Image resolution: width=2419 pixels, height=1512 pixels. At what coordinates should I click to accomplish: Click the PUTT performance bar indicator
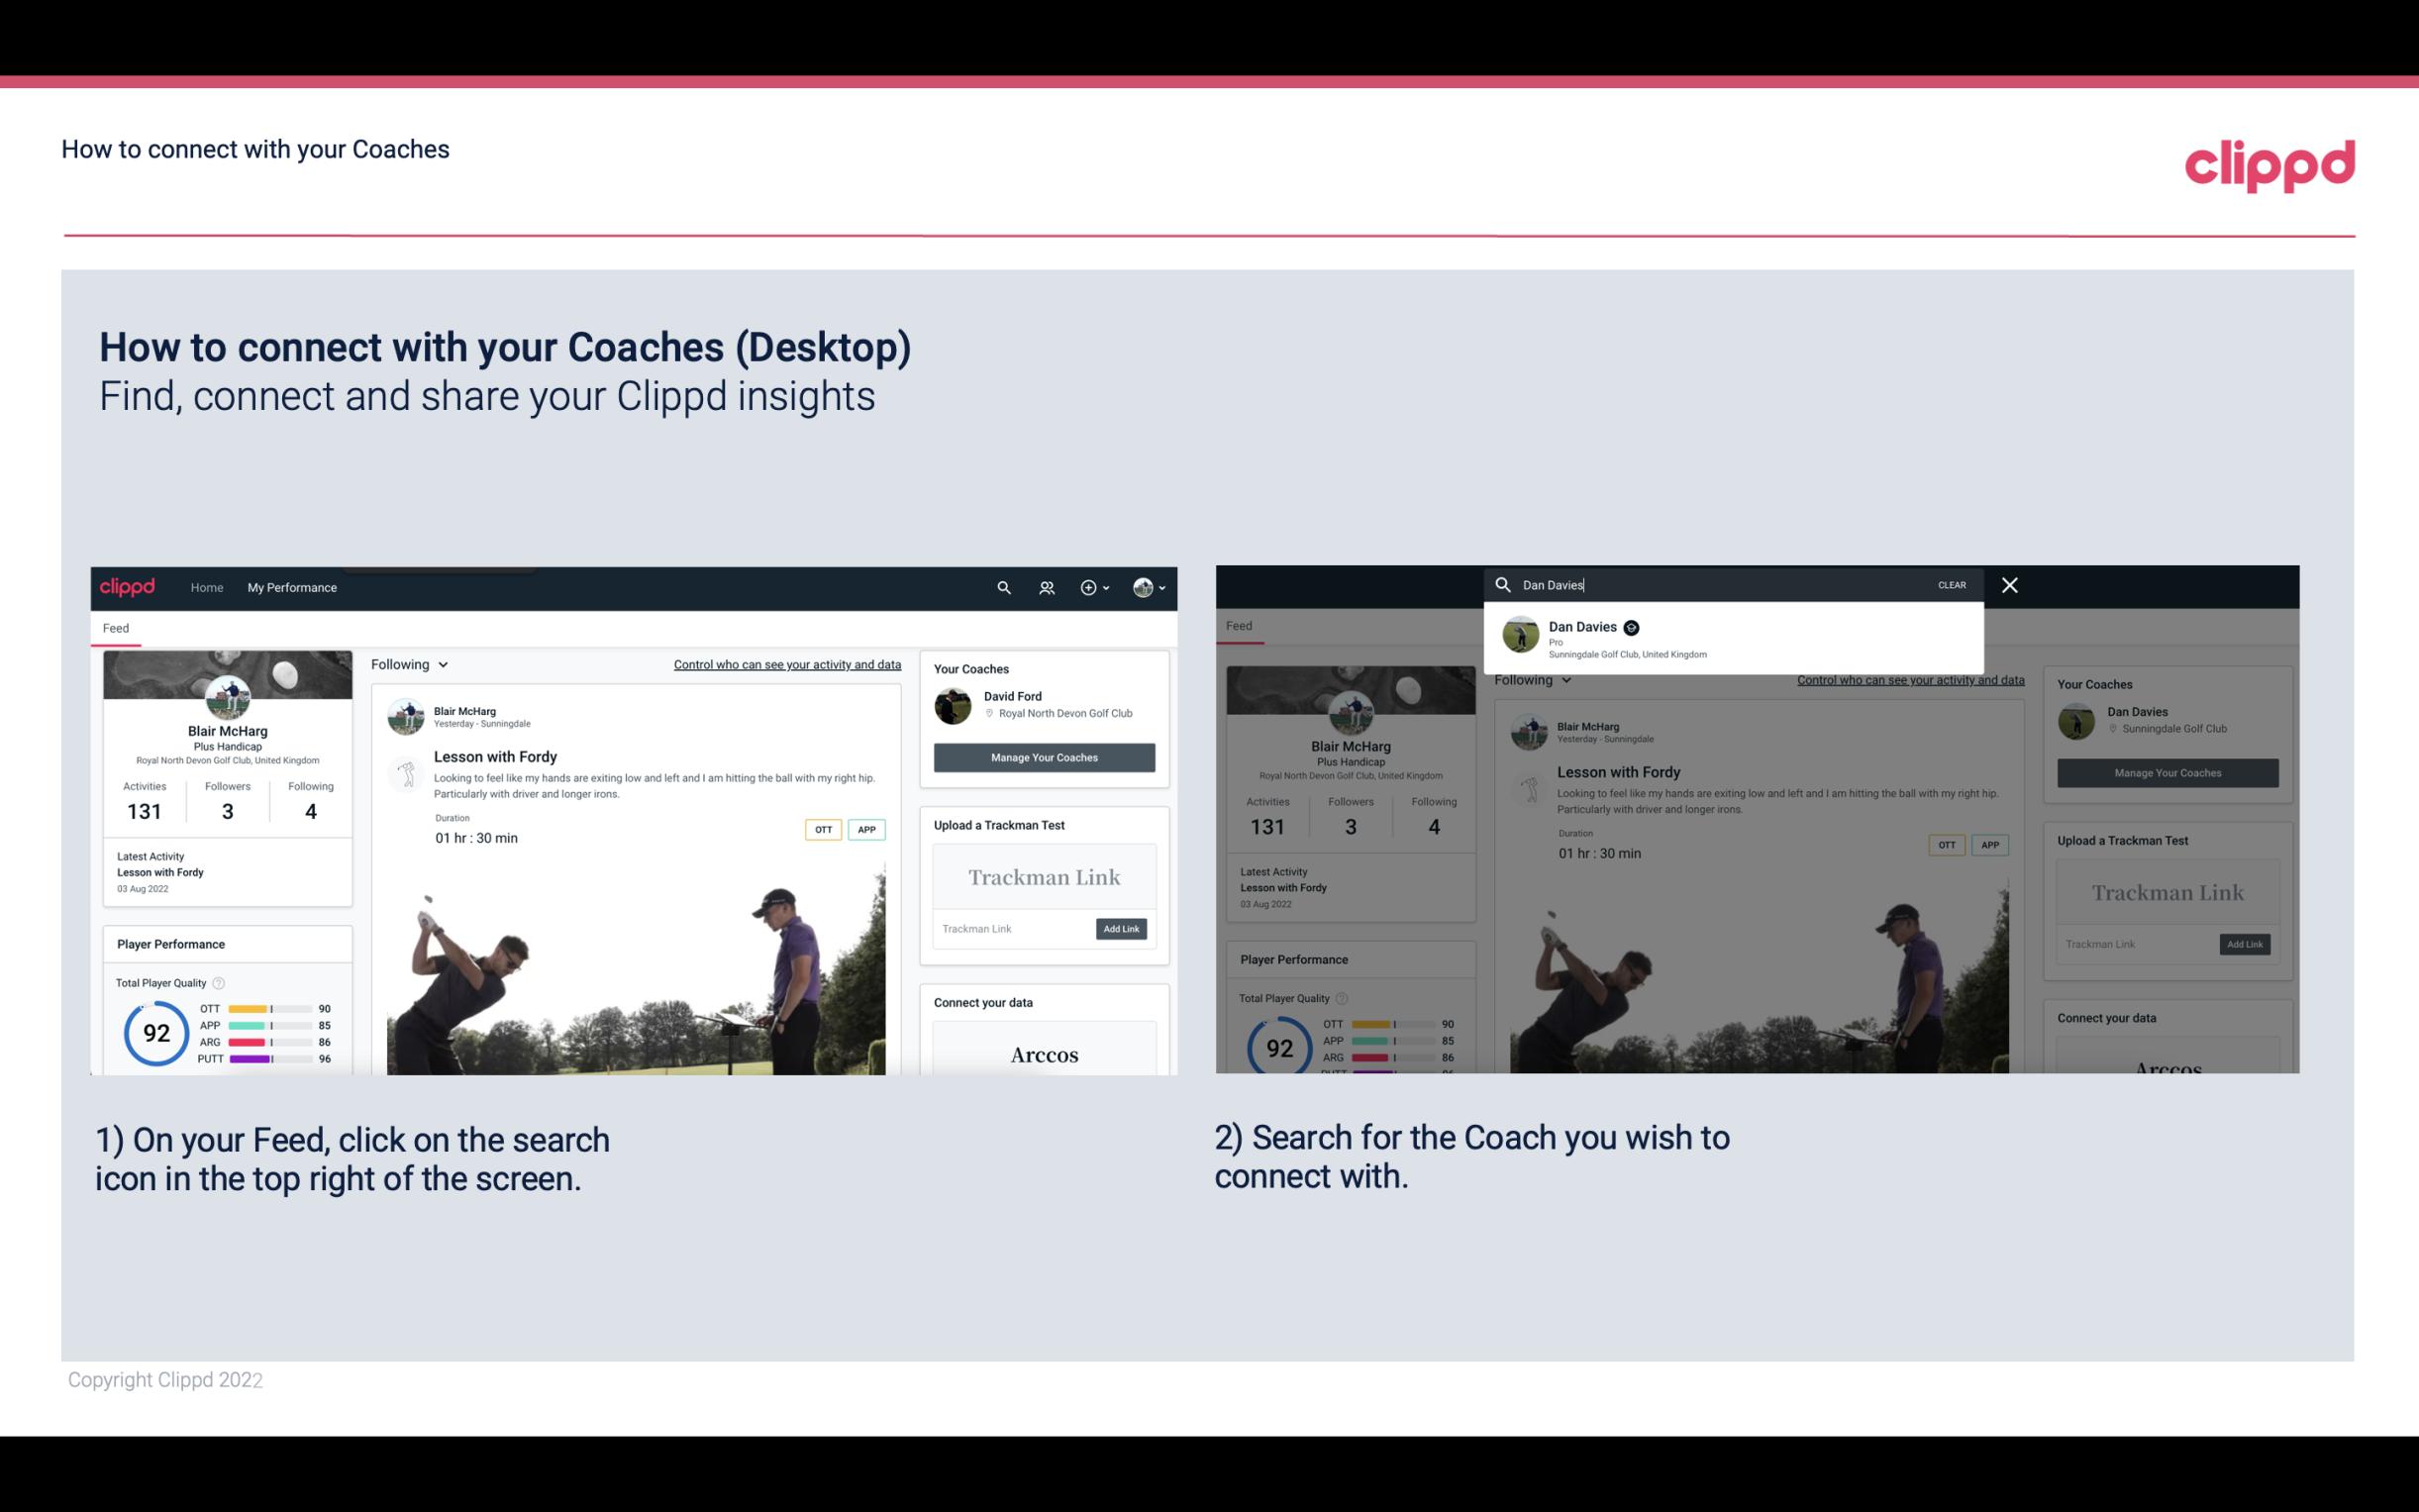tap(268, 1059)
